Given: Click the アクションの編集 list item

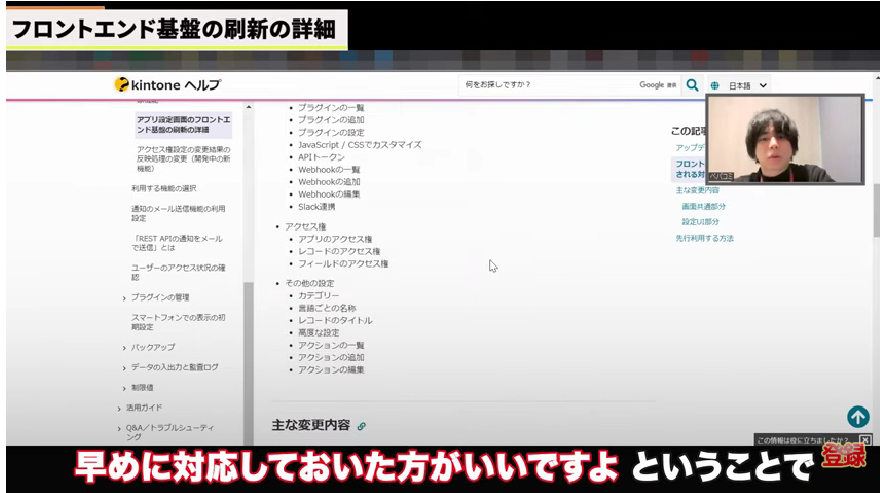Looking at the screenshot, I should pyautogui.click(x=331, y=370).
